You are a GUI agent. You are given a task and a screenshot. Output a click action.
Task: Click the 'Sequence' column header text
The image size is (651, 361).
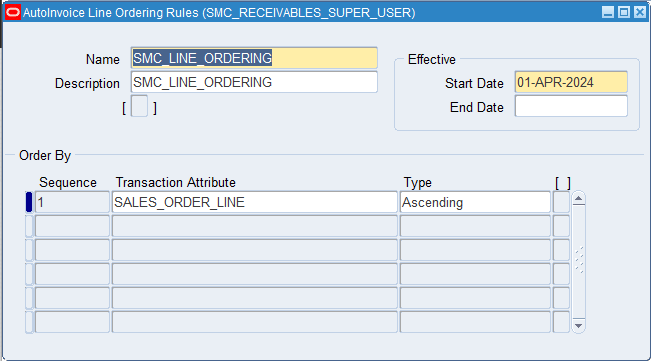pyautogui.click(x=68, y=183)
